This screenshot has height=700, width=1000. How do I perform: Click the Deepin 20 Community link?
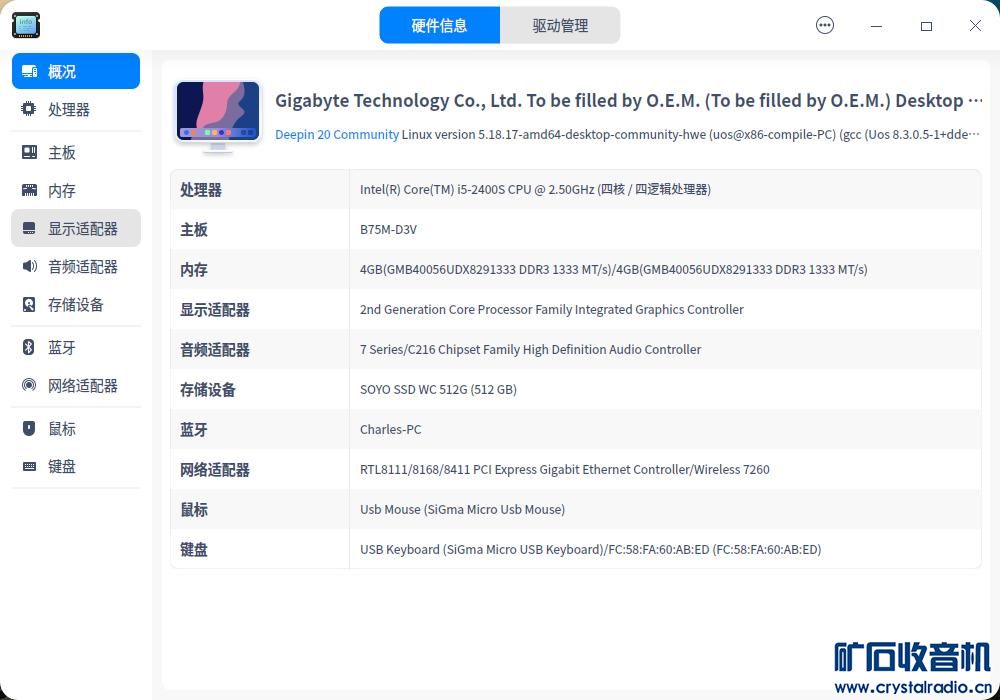pyautogui.click(x=337, y=135)
